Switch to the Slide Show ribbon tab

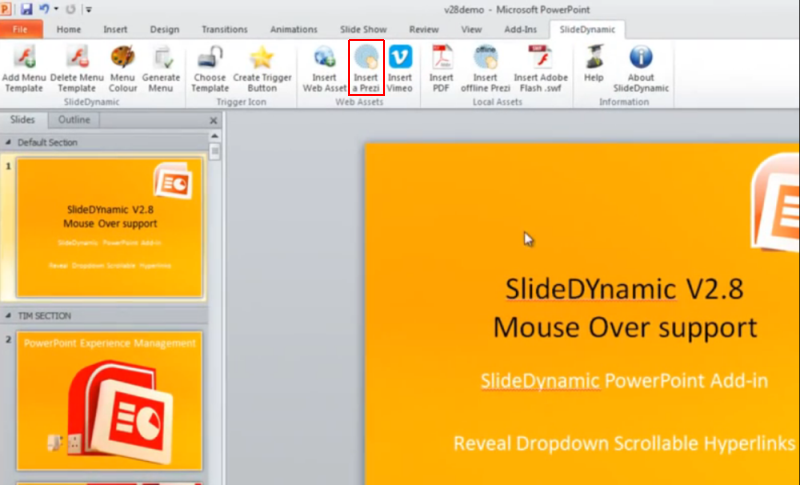[x=363, y=30]
